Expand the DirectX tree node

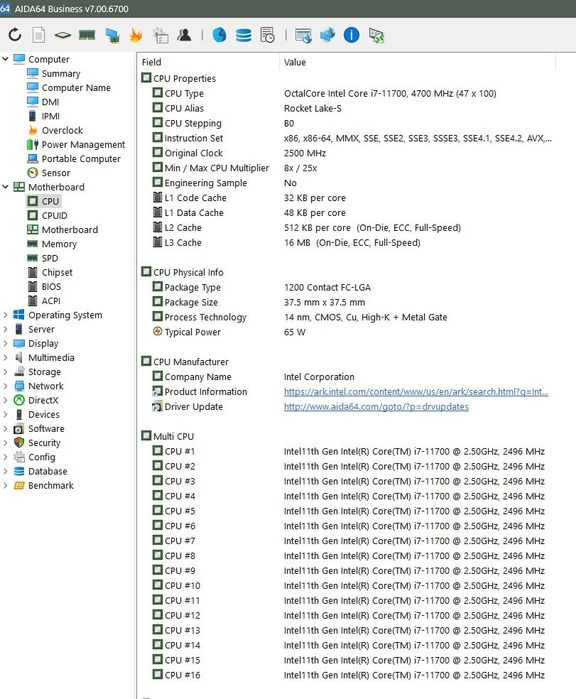point(5,400)
